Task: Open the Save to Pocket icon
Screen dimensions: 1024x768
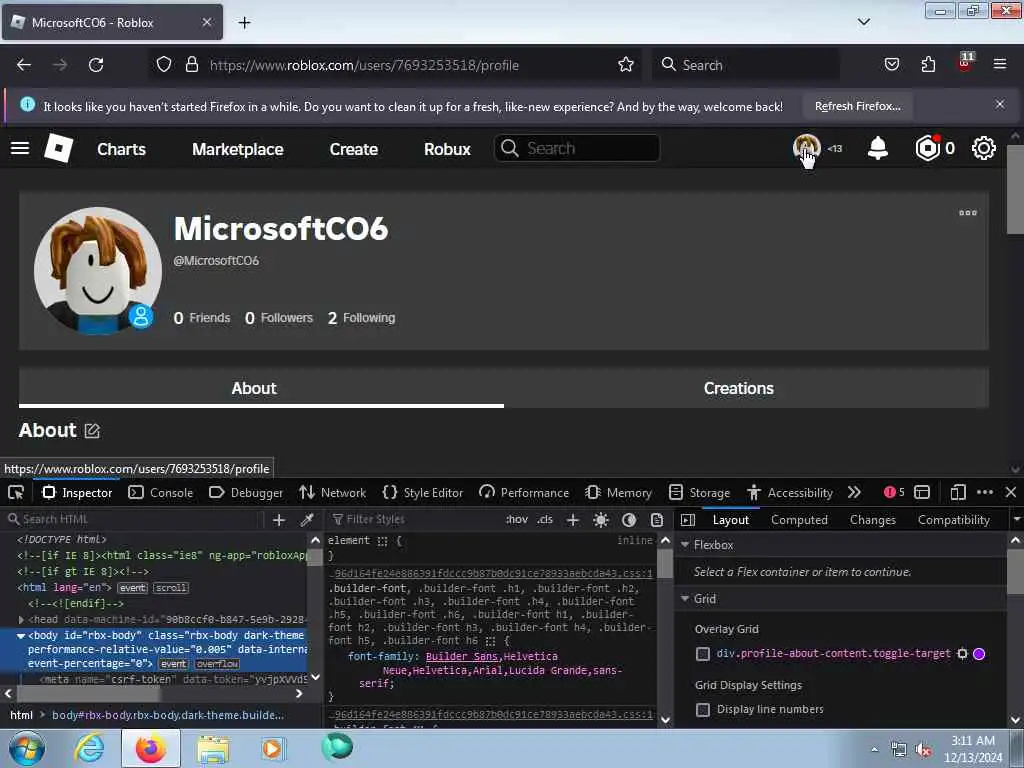Action: tap(891, 65)
